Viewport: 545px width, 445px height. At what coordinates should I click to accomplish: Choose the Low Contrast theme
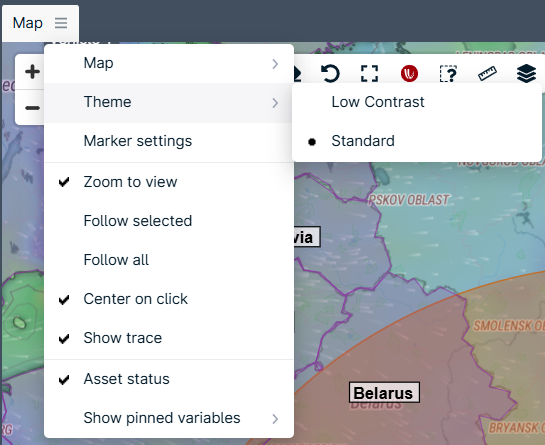click(417, 102)
